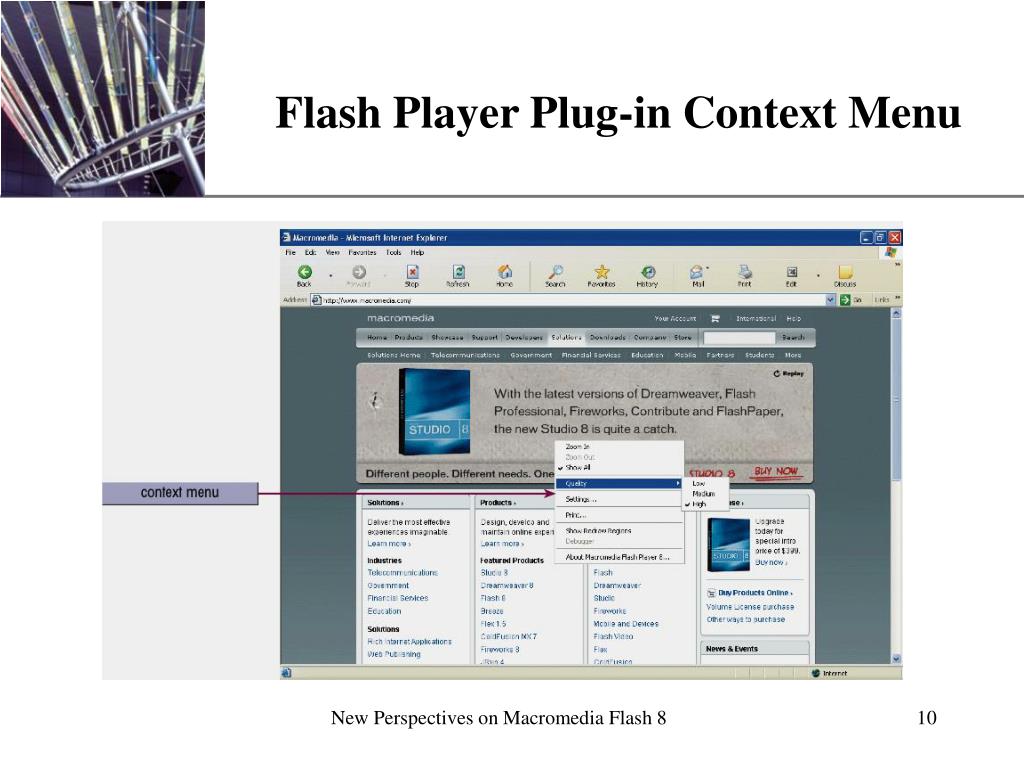The image size is (1024, 768).
Task: Click the green Go arrow icon
Action: [845, 300]
